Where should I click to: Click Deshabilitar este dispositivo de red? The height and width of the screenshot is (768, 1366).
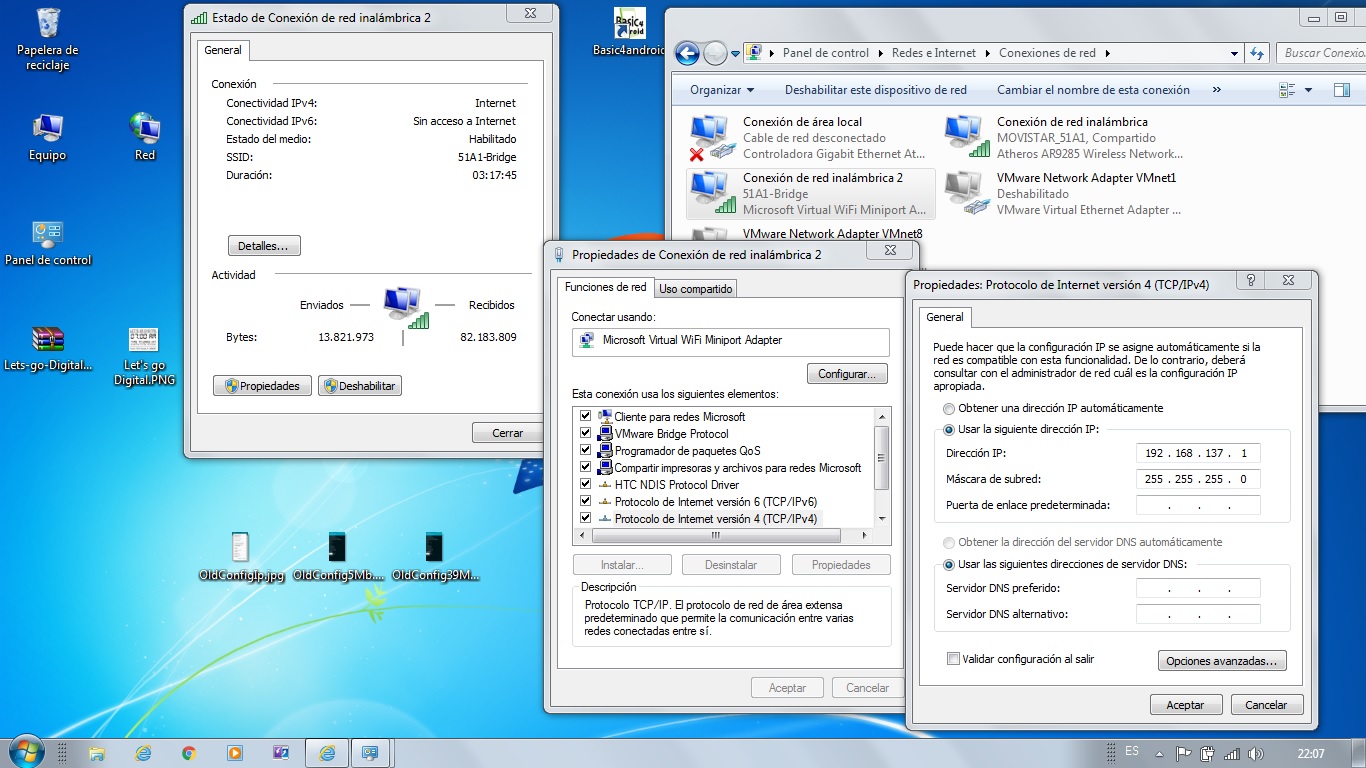875,90
